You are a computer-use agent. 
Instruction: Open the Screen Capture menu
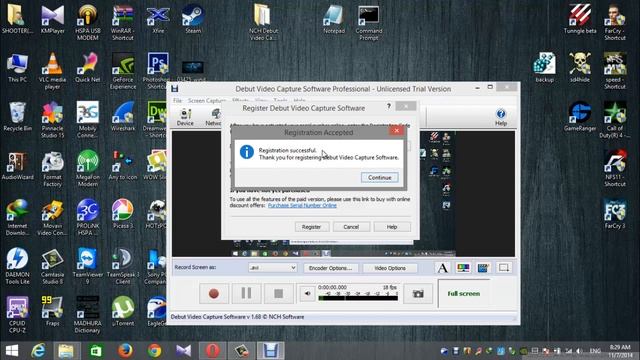(207, 100)
